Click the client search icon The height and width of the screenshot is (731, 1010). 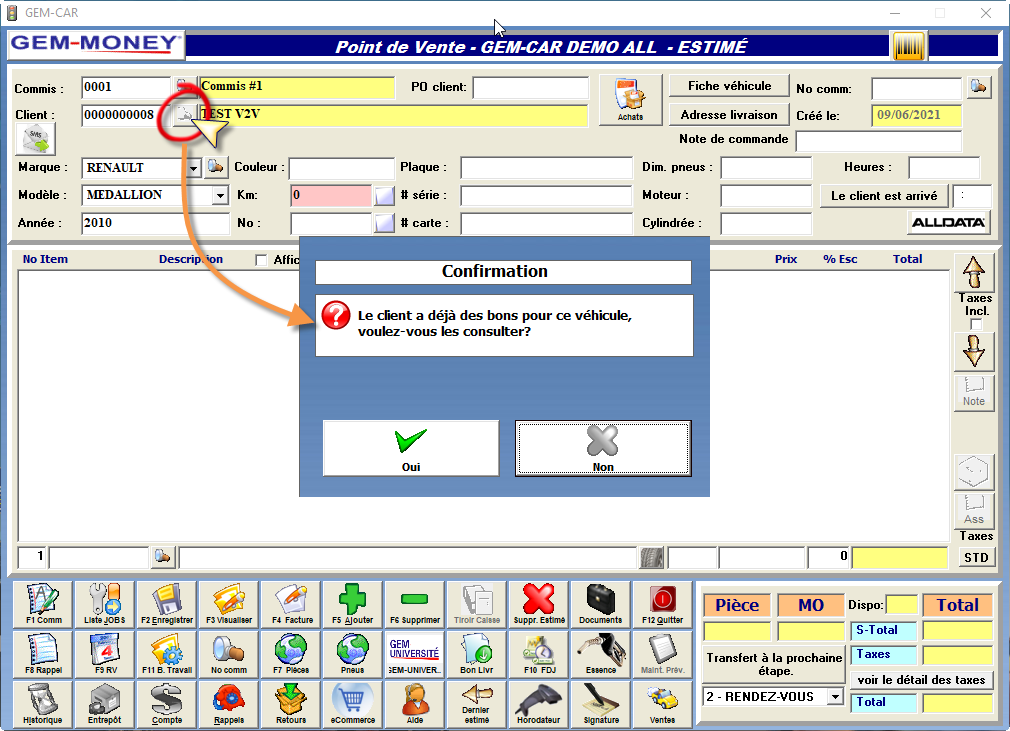tap(184, 115)
